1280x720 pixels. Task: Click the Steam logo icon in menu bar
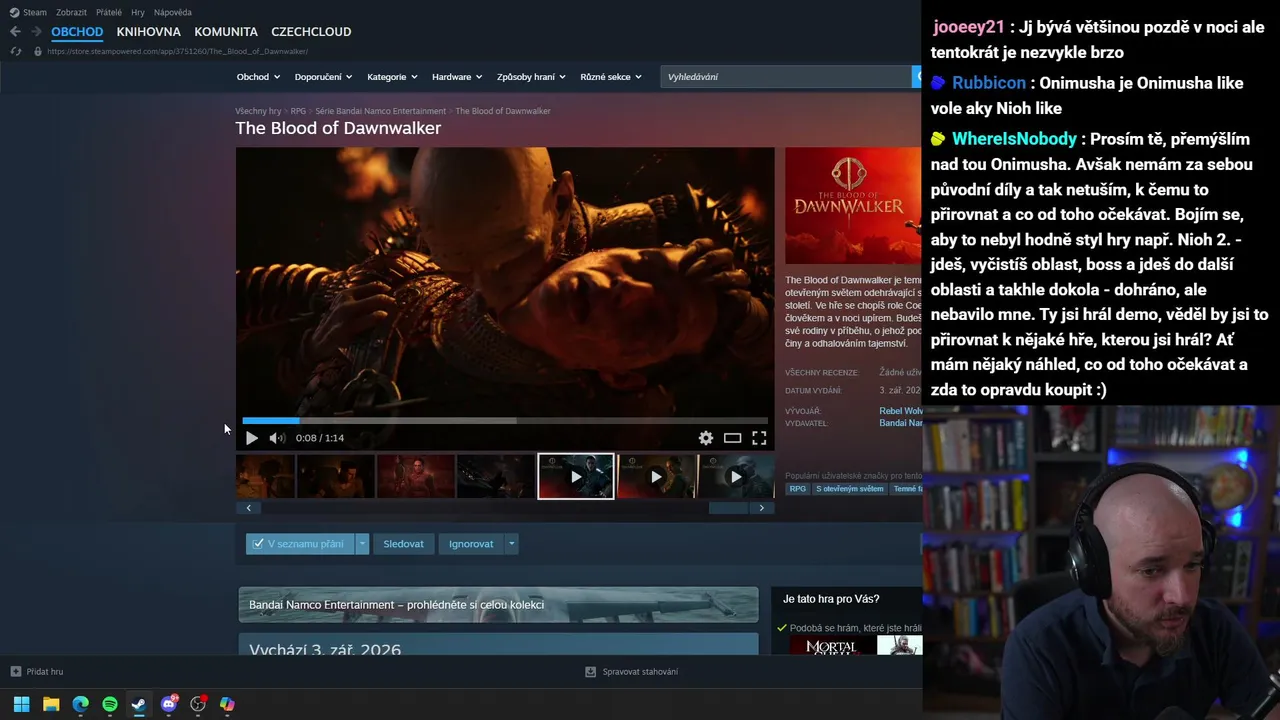pyautogui.click(x=14, y=12)
